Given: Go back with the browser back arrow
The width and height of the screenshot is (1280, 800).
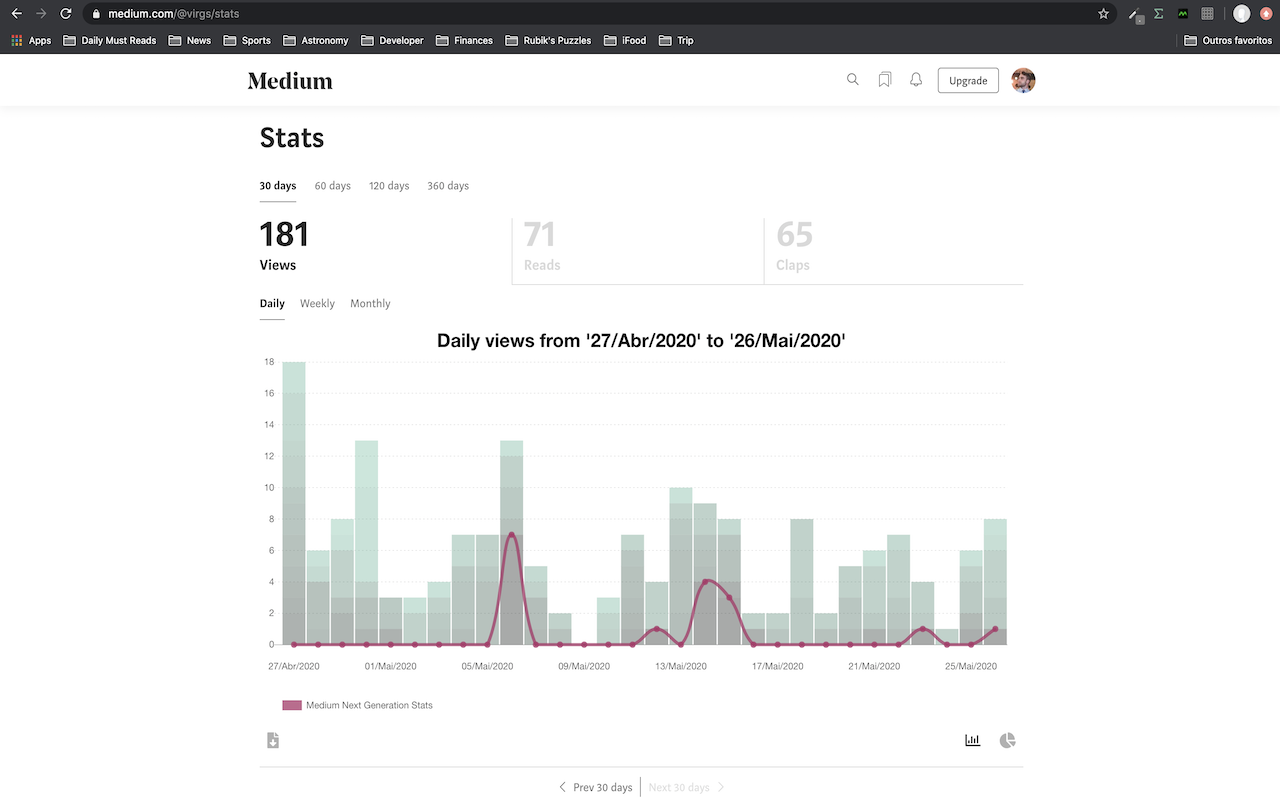Looking at the screenshot, I should coord(16,14).
